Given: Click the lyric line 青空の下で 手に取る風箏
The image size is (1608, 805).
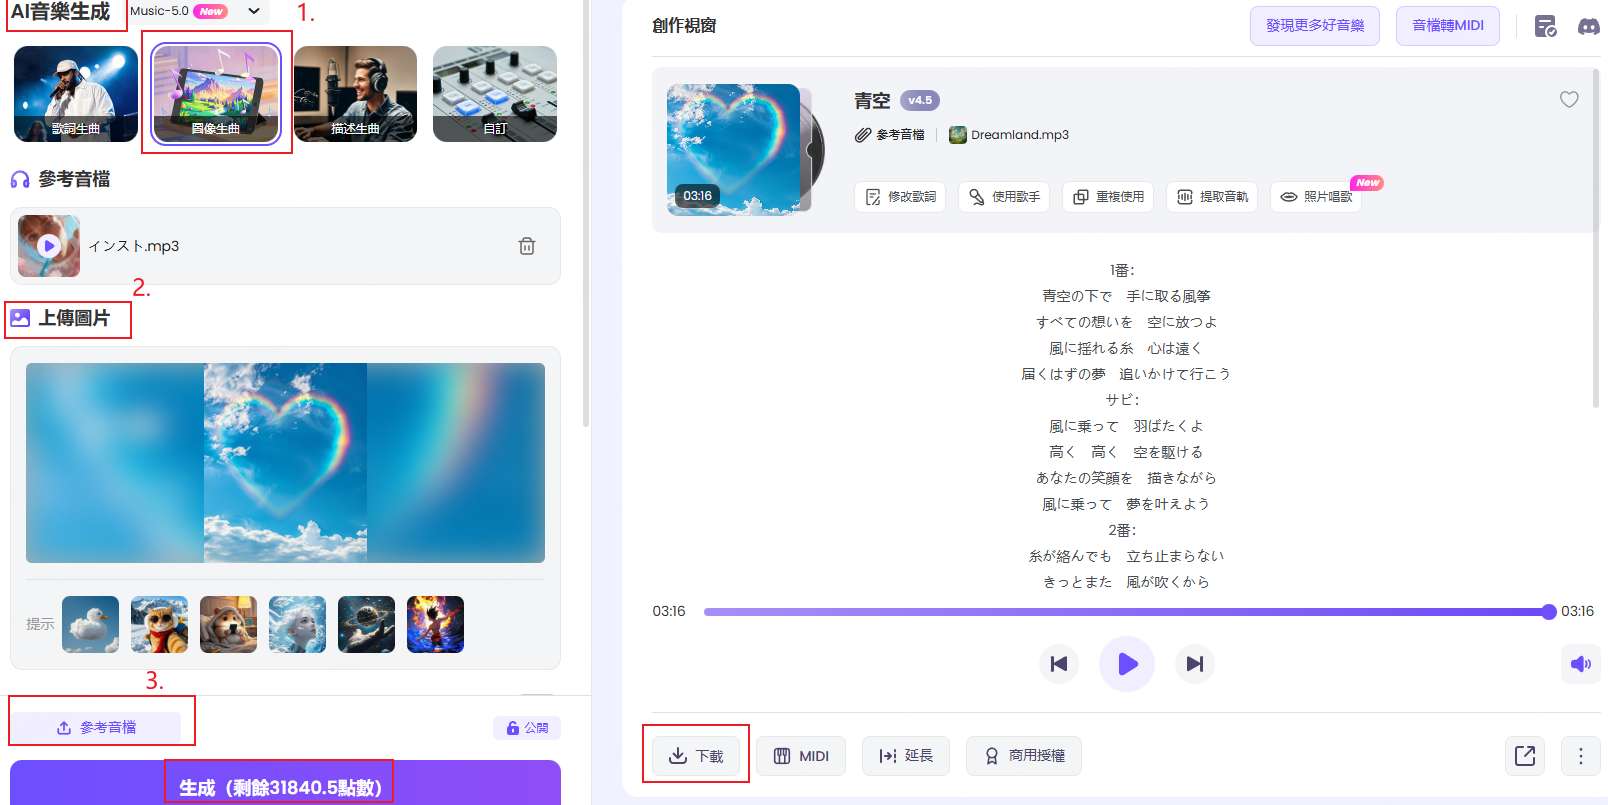Looking at the screenshot, I should [x=1126, y=296].
